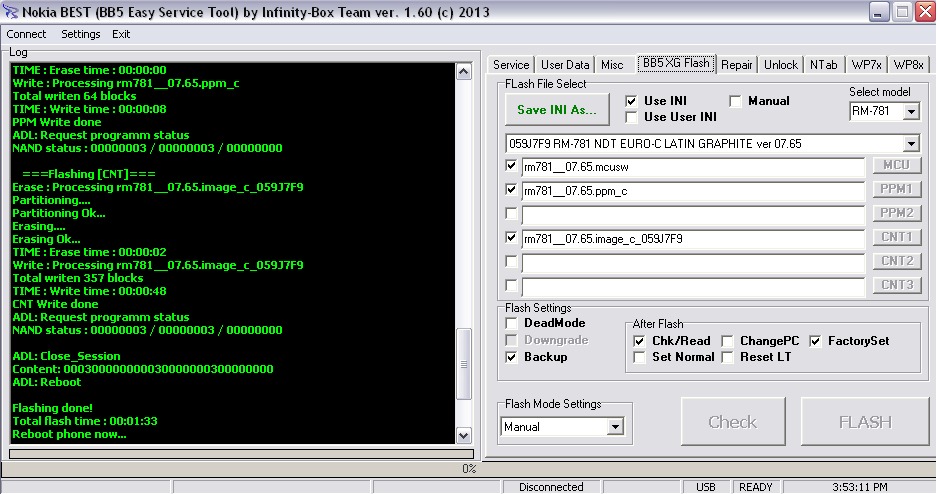Enable the Reset LT checkbox

727,357
